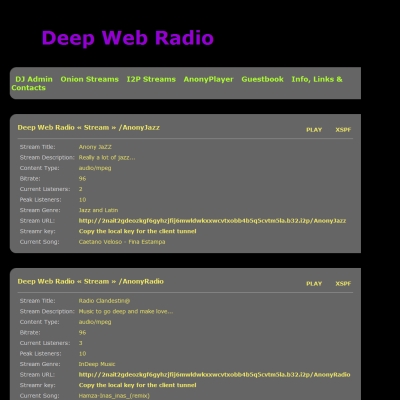
Task: Download XSPF playlist for AnonyRadio
Action: click(x=343, y=284)
